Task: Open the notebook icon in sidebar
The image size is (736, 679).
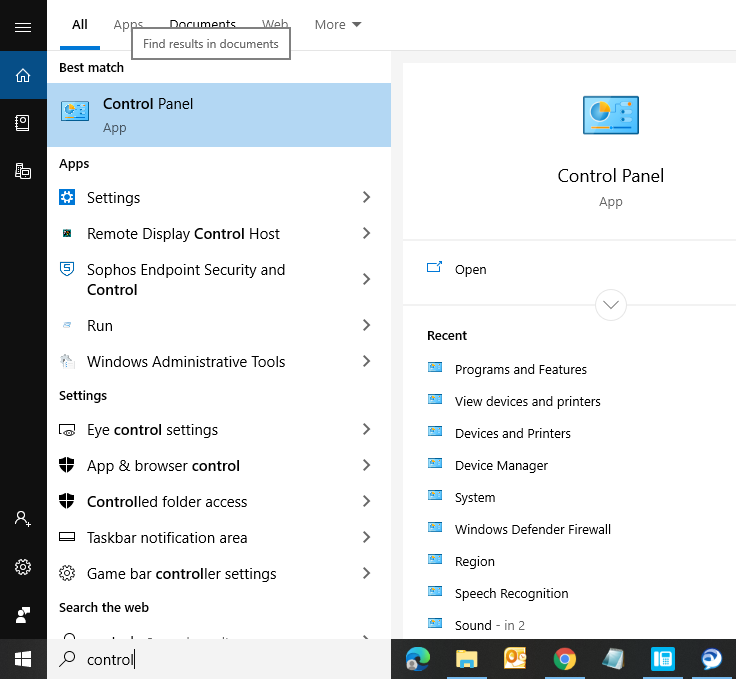Action: 23,123
